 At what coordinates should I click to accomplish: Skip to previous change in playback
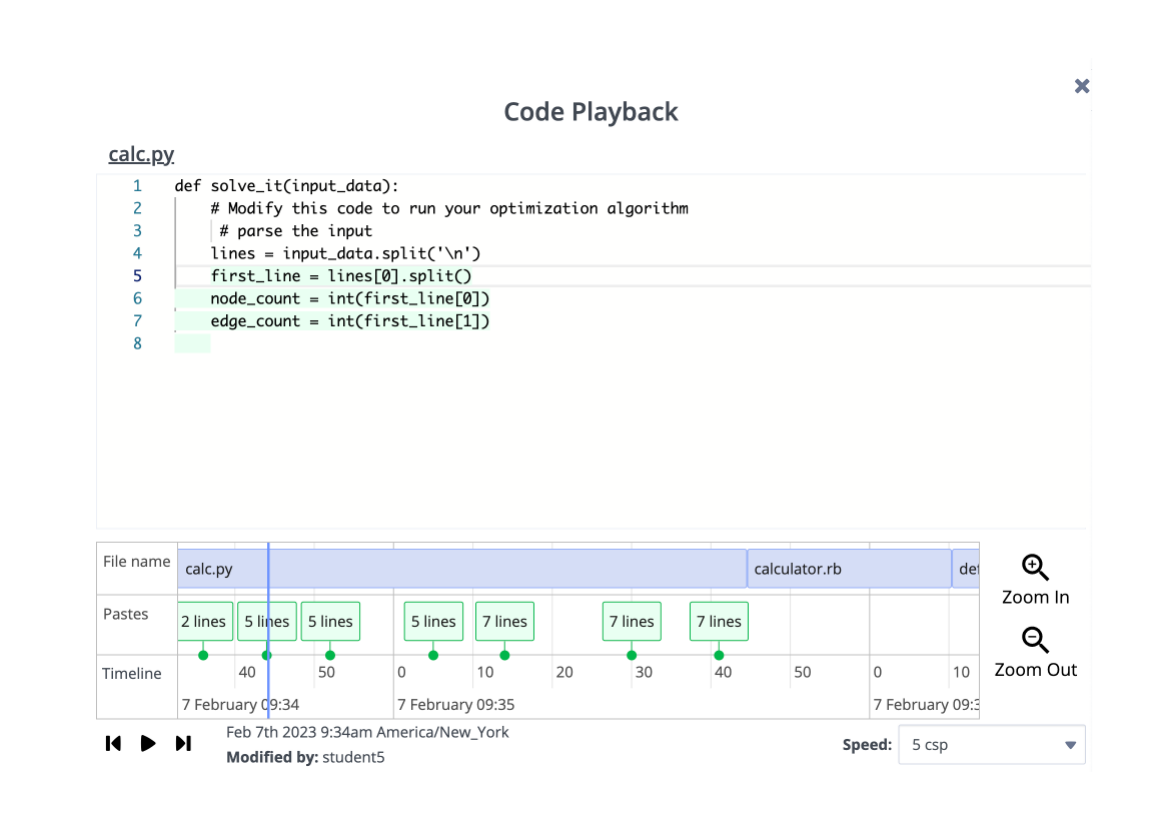point(113,744)
